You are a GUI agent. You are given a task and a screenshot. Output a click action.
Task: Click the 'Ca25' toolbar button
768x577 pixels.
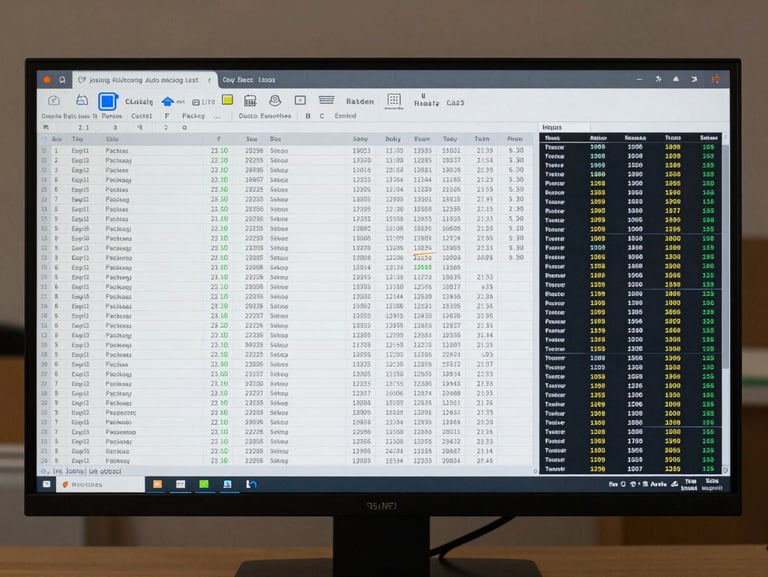(455, 103)
